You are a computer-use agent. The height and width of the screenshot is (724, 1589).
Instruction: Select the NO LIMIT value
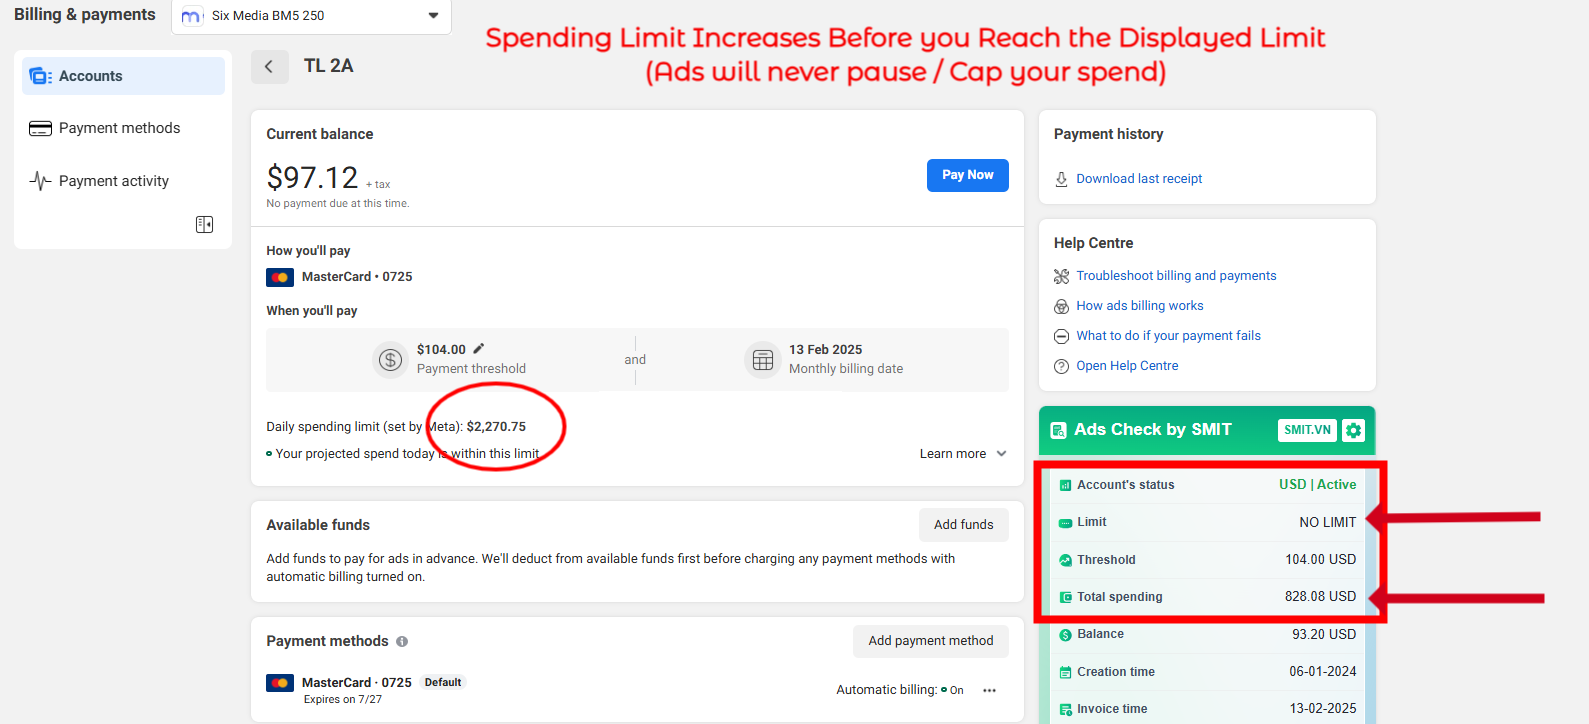[x=1327, y=522]
